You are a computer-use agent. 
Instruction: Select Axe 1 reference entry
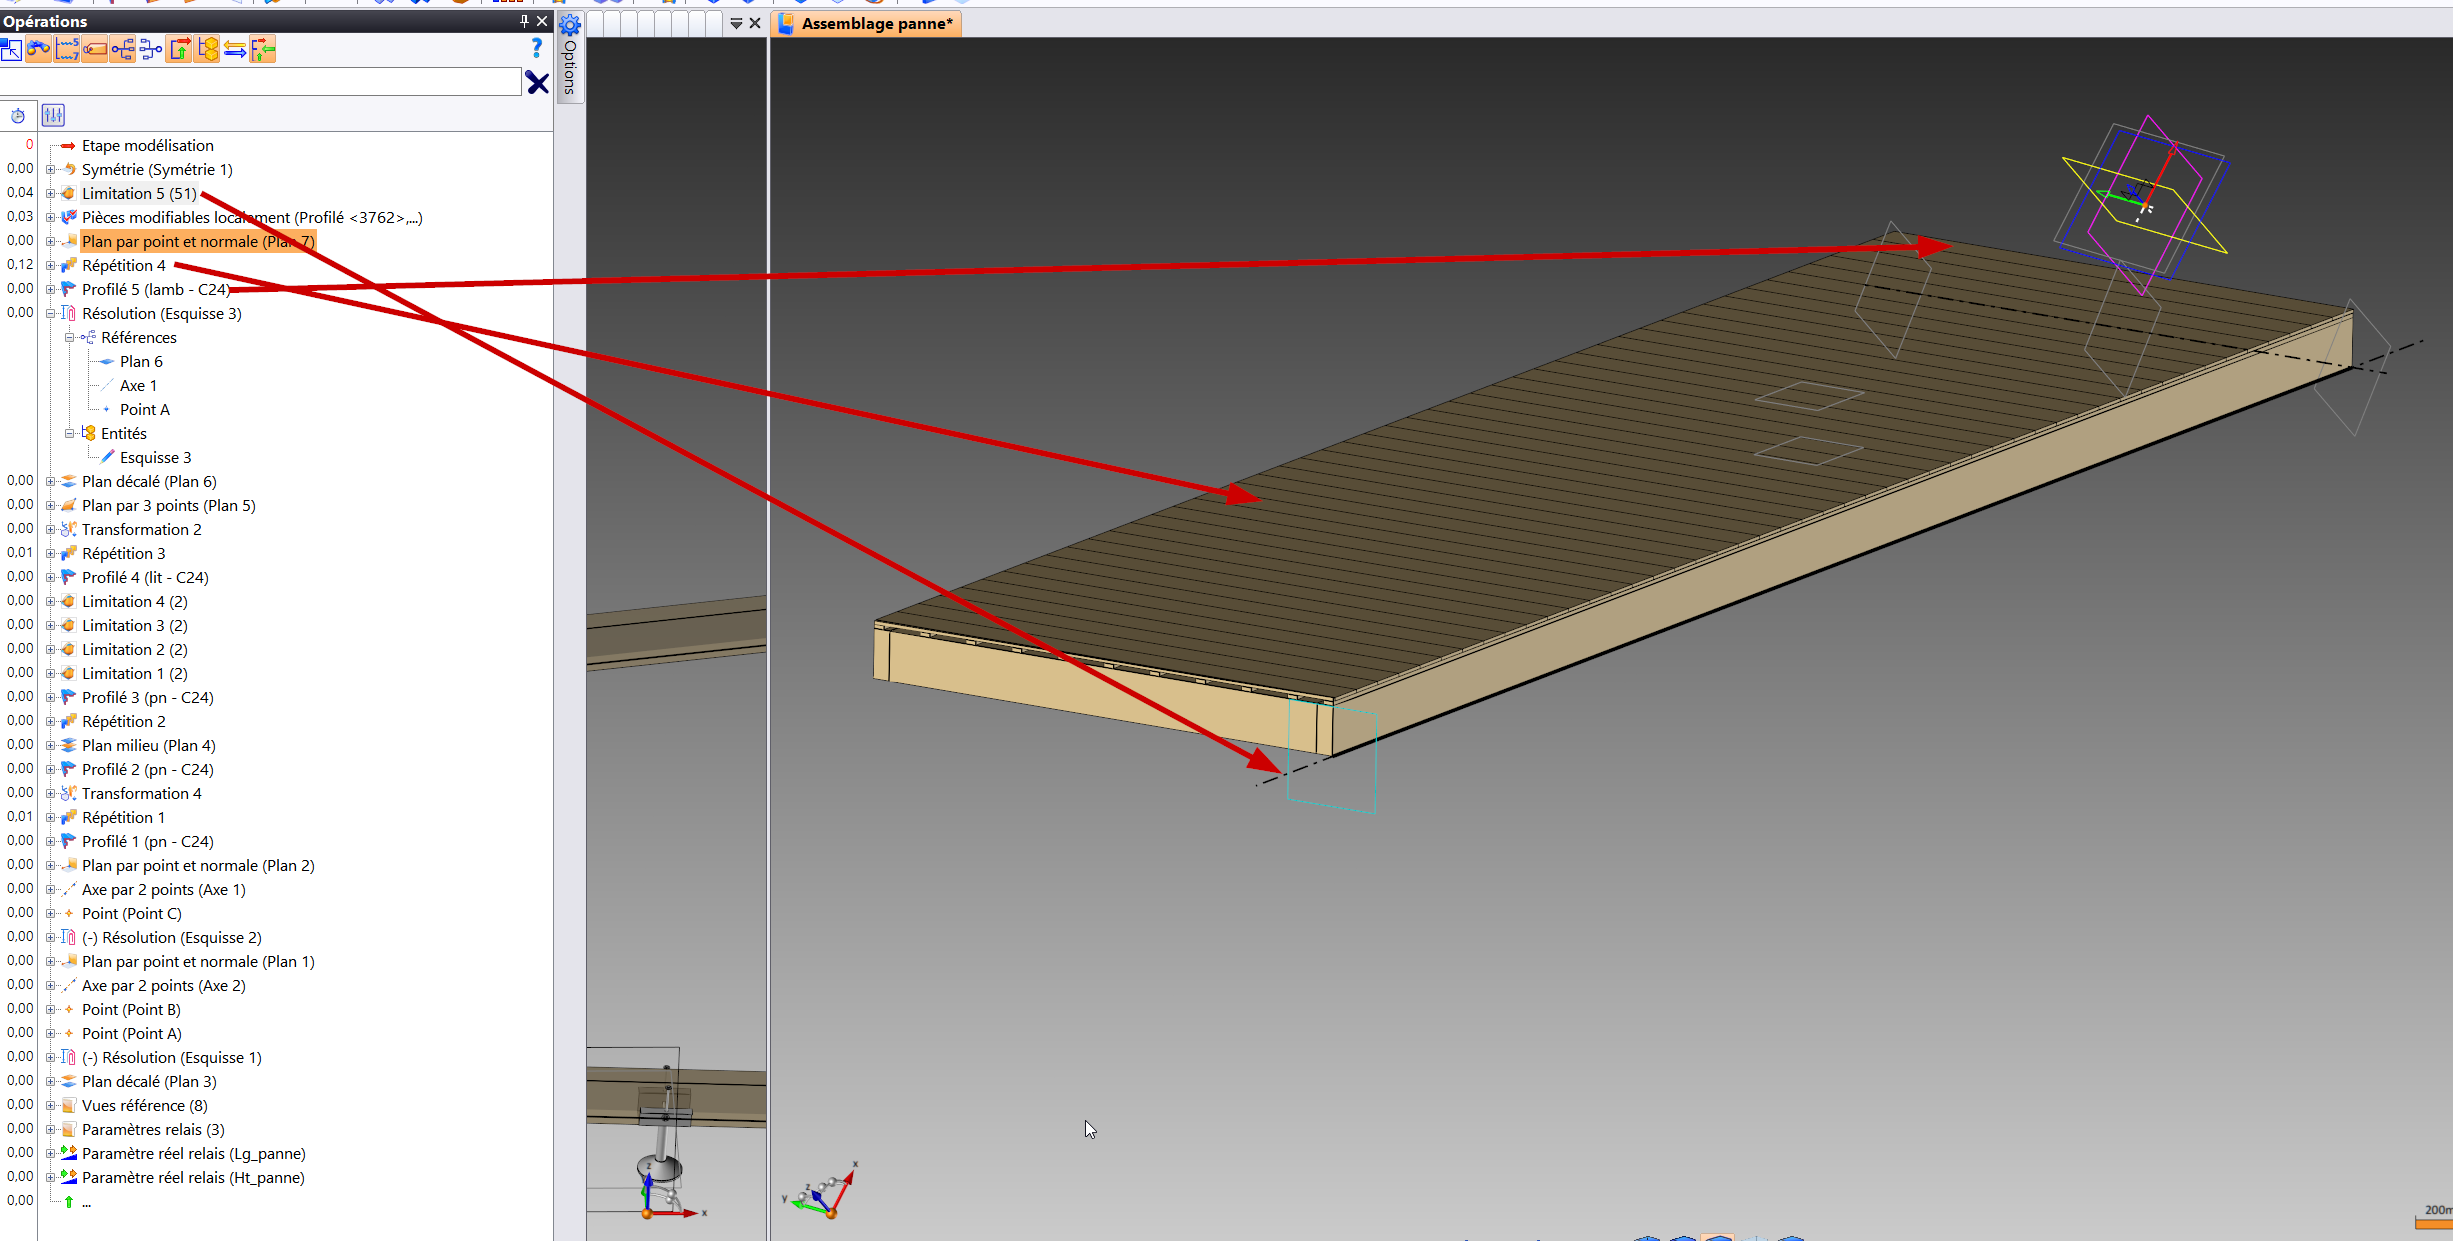tap(138, 386)
